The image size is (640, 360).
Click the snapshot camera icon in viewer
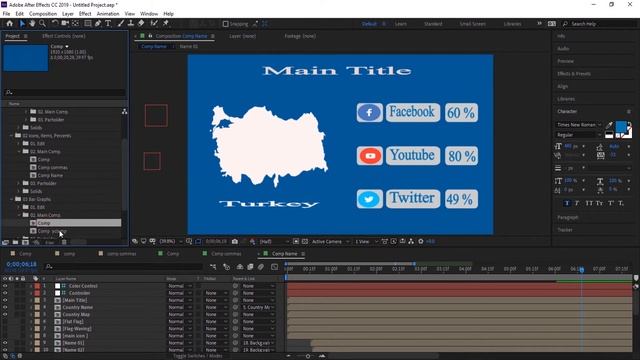click(235, 242)
